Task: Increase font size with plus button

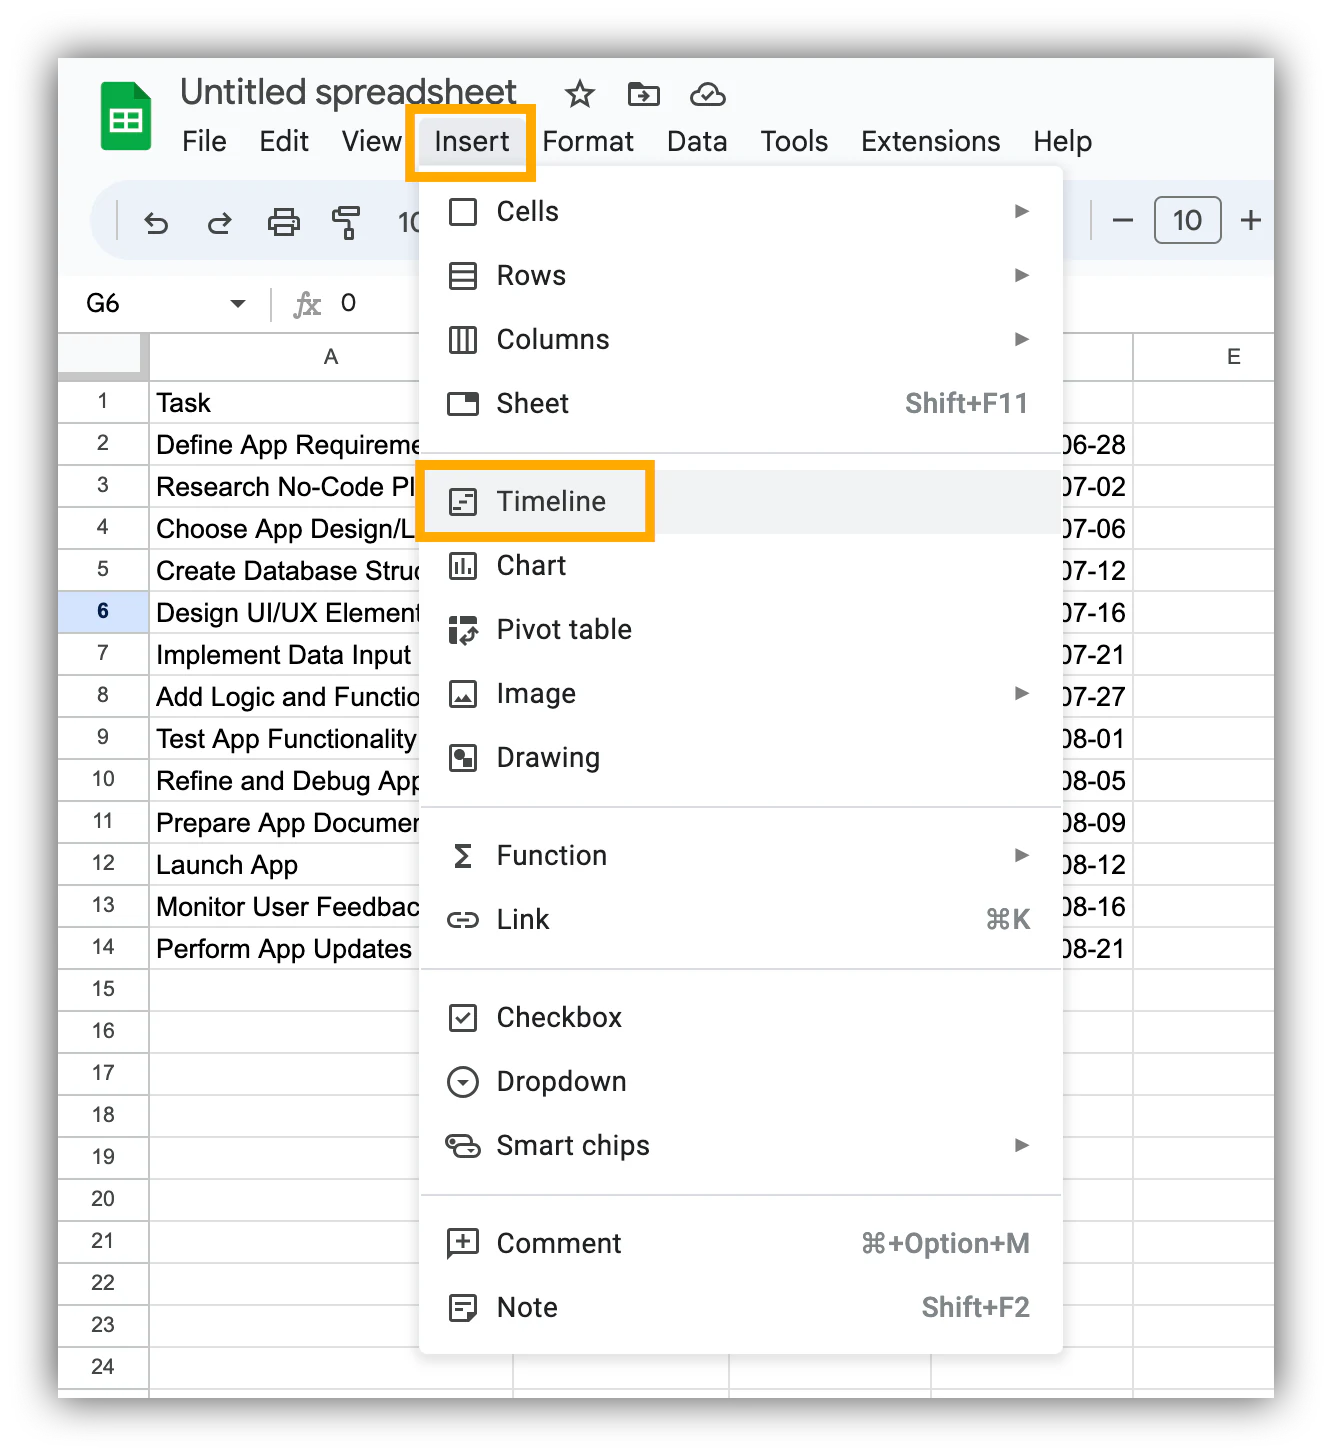Action: 1251,221
